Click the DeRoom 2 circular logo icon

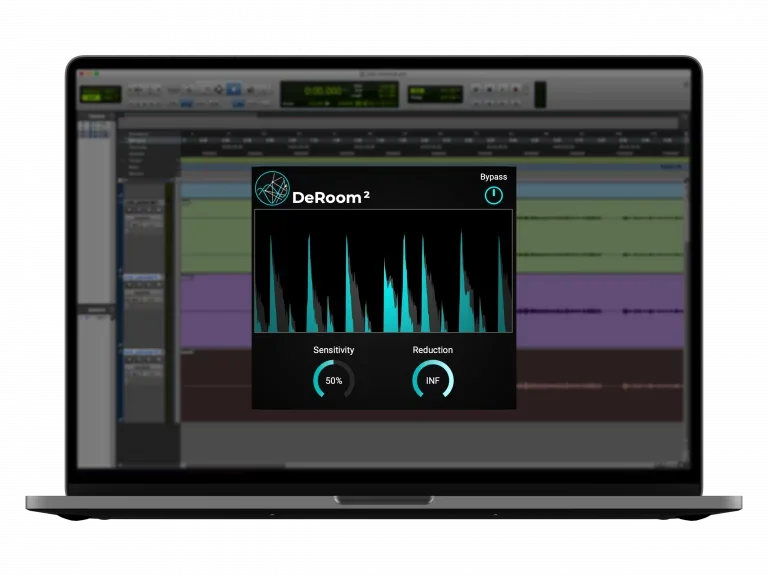pos(272,189)
